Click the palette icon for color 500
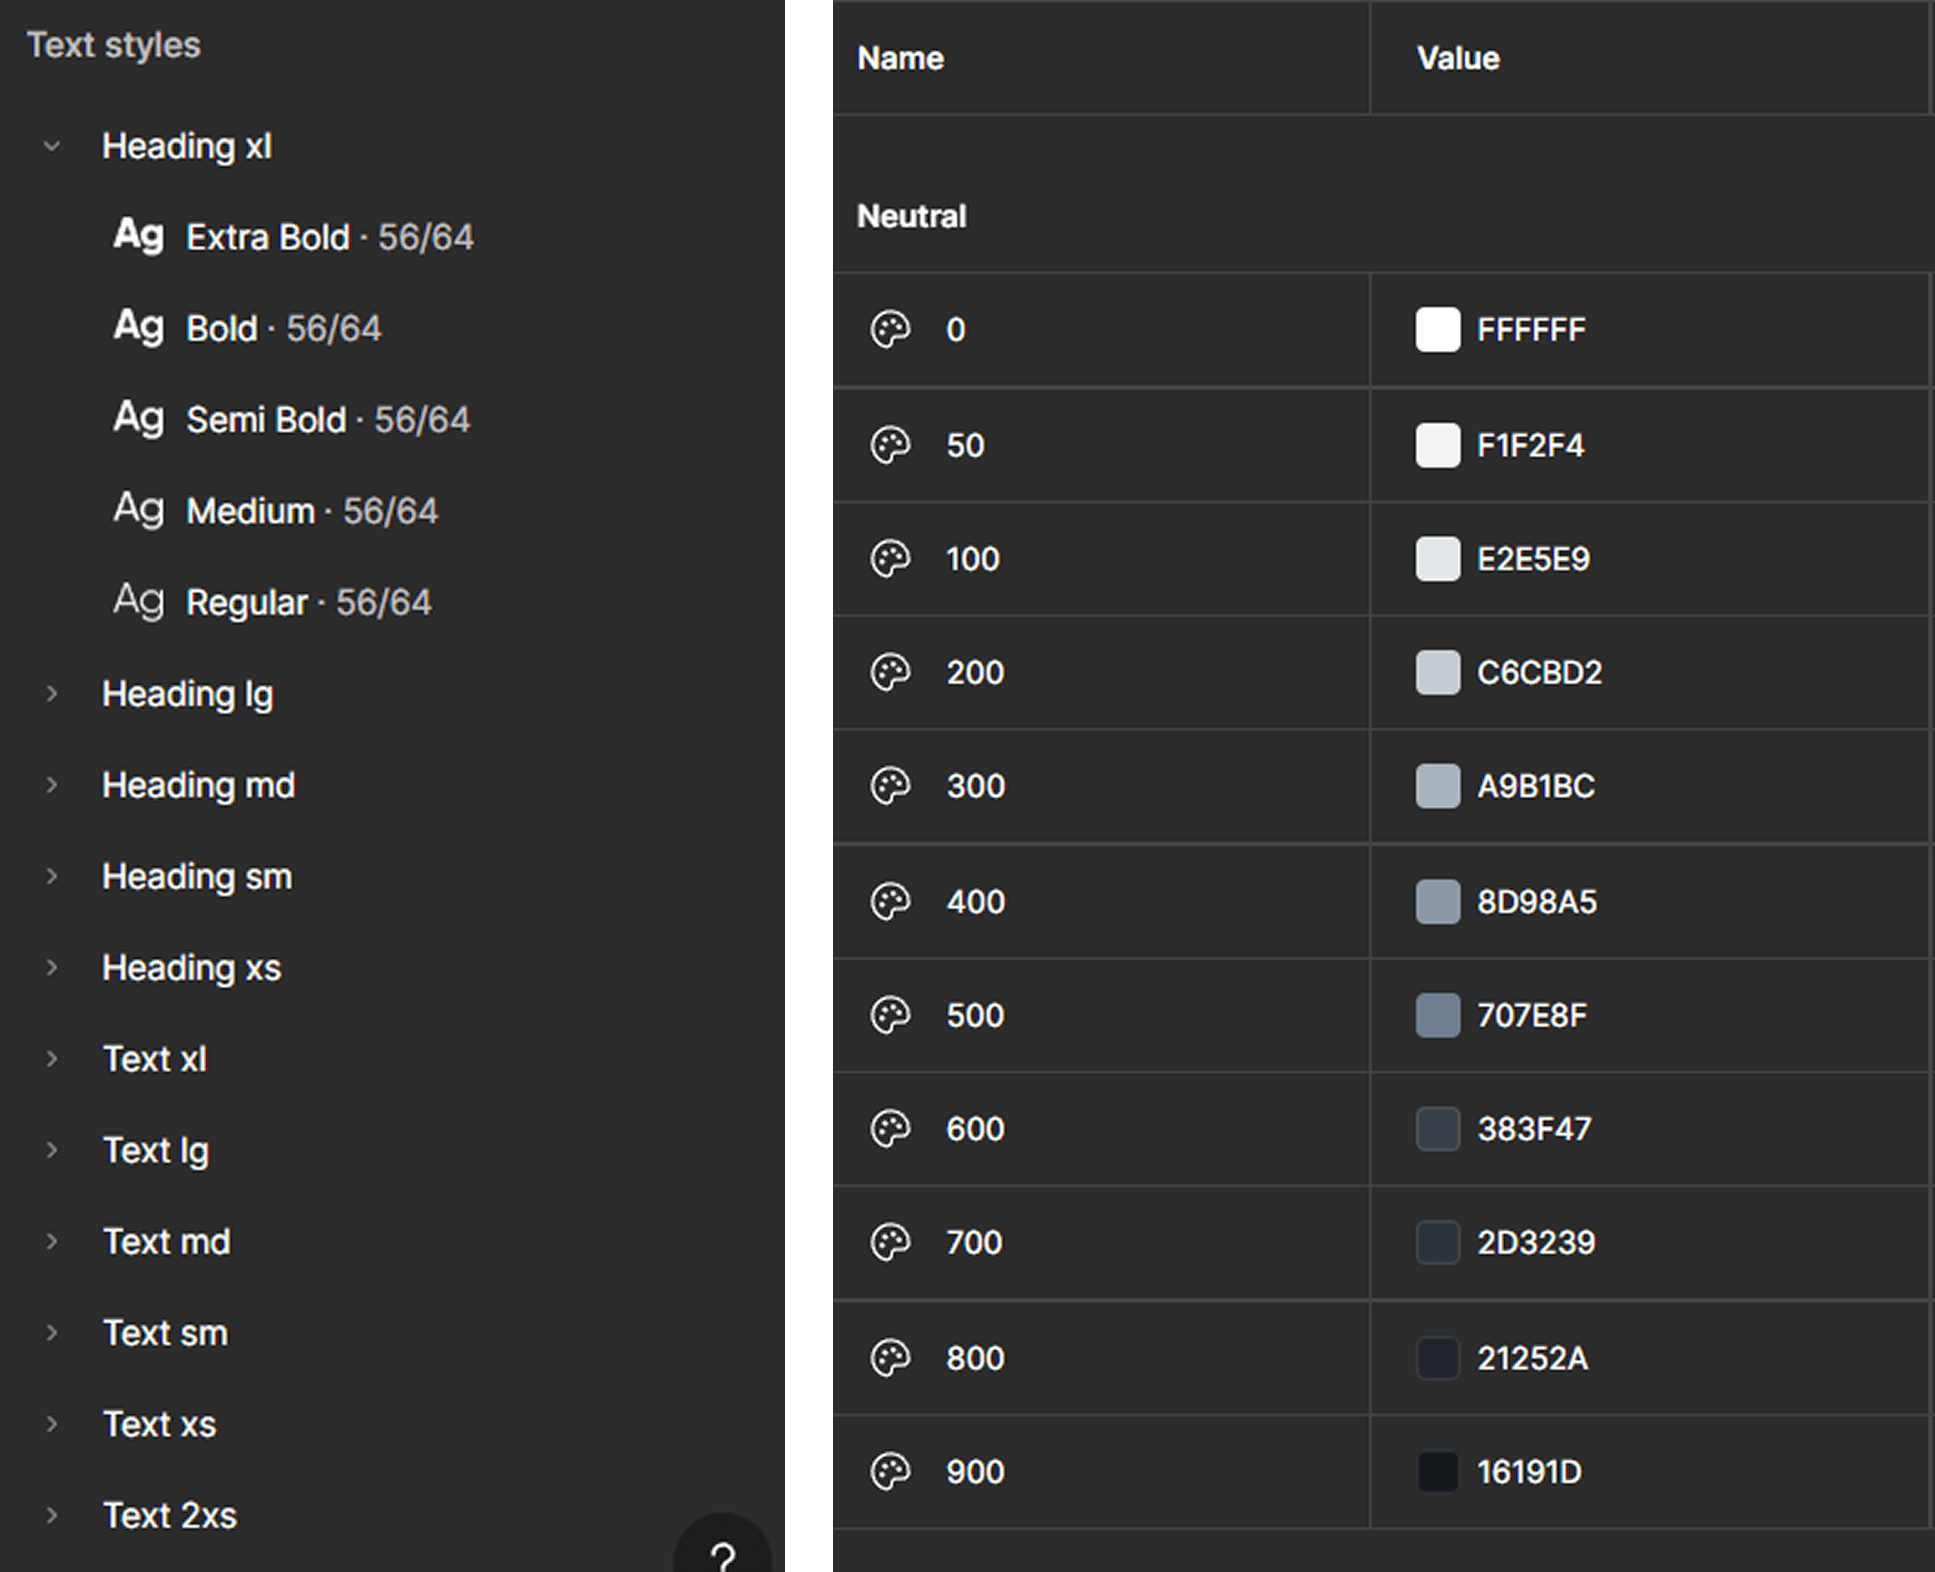Screen dimensions: 1935x1572 891,1016
